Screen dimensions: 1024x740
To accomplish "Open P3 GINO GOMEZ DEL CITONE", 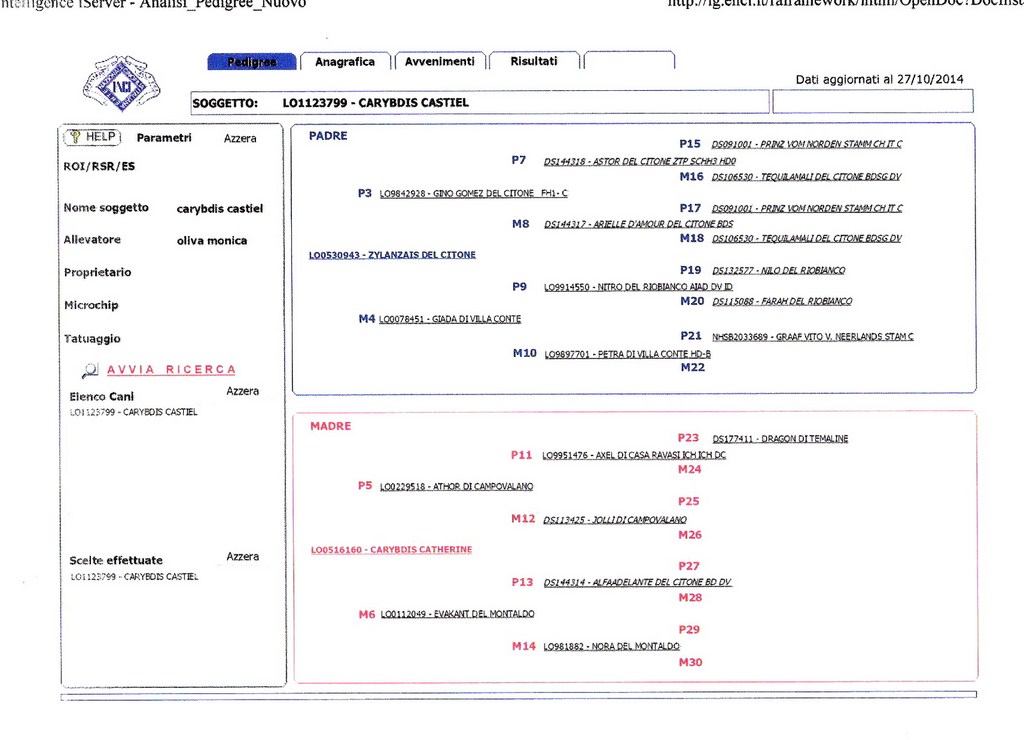I will pyautogui.click(x=473, y=193).
